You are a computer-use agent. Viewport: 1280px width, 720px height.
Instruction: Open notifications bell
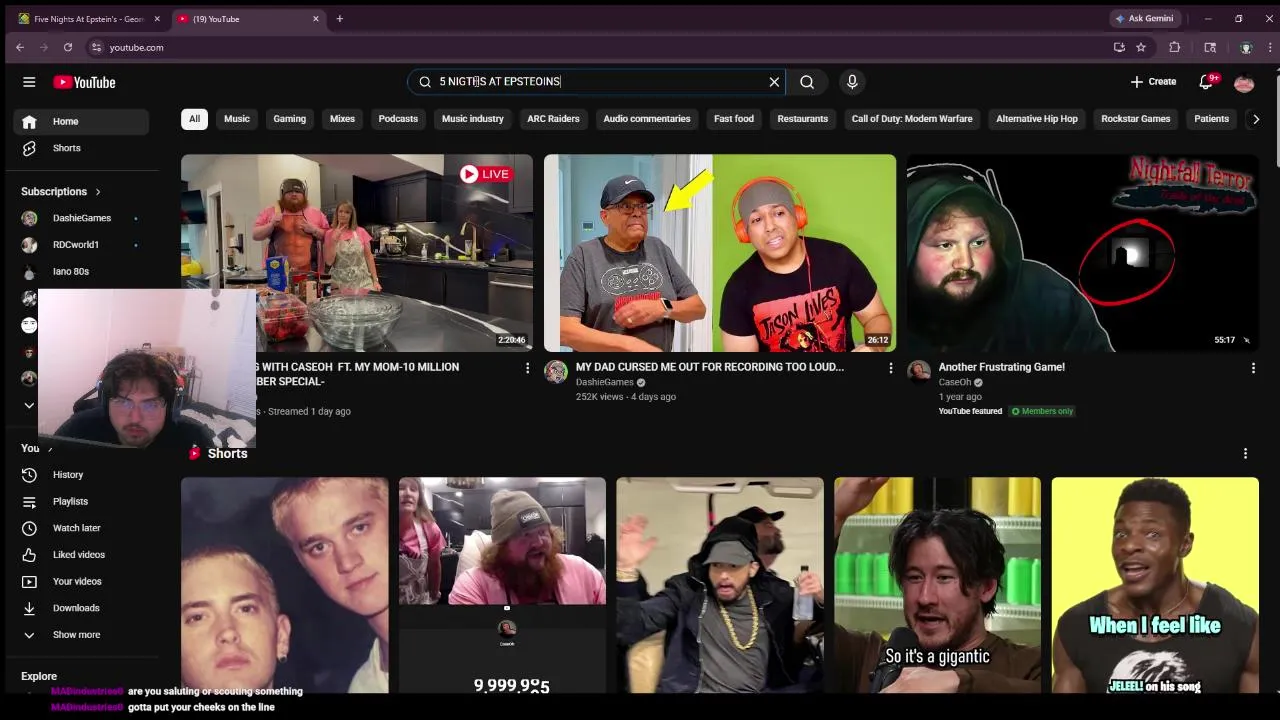1206,82
